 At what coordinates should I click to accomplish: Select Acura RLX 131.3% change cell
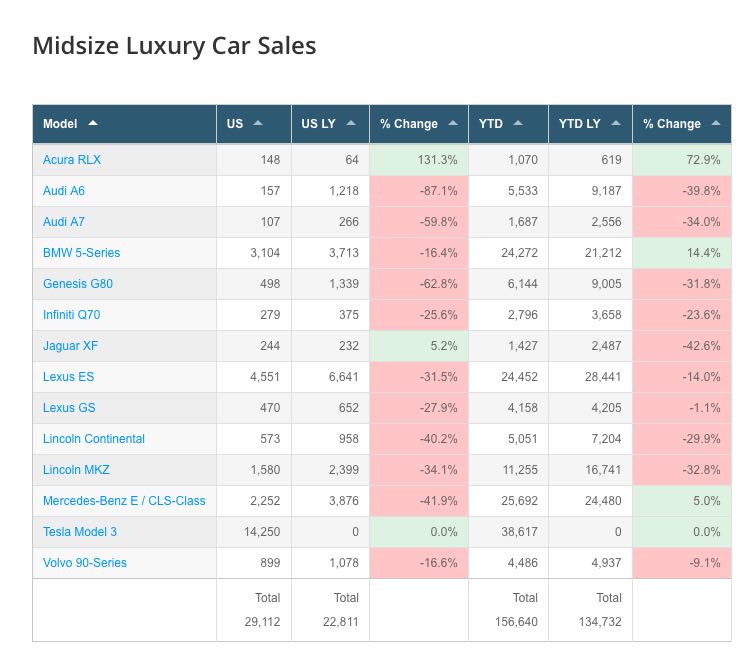tap(419, 160)
